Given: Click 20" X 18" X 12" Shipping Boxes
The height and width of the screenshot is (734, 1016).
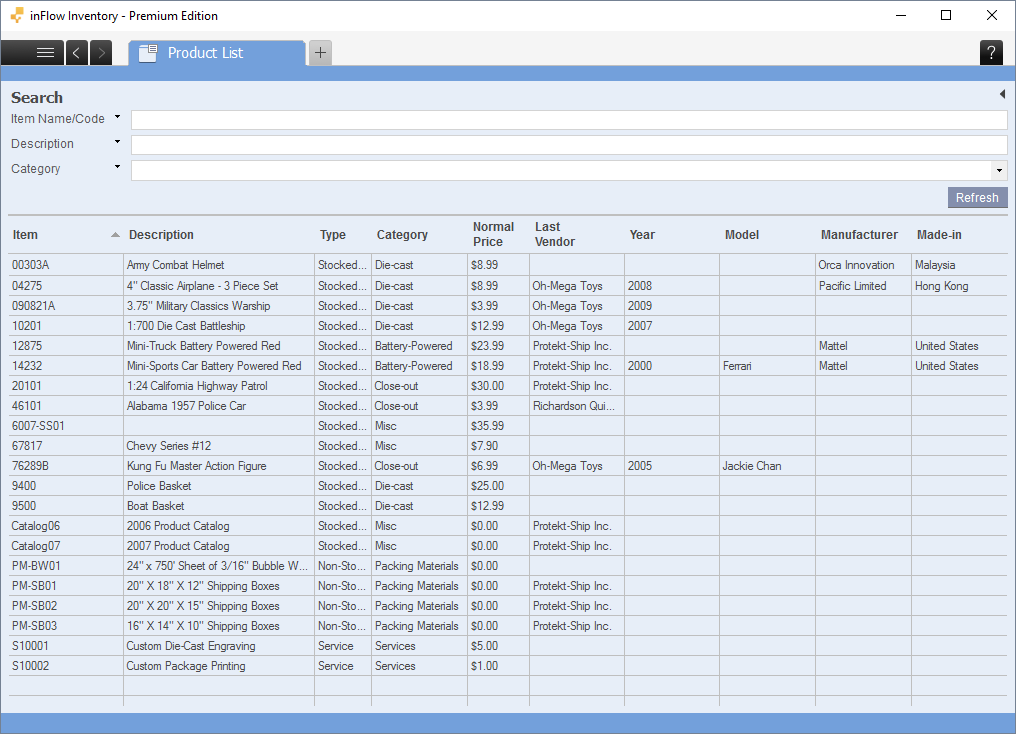Looking at the screenshot, I should [203, 586].
